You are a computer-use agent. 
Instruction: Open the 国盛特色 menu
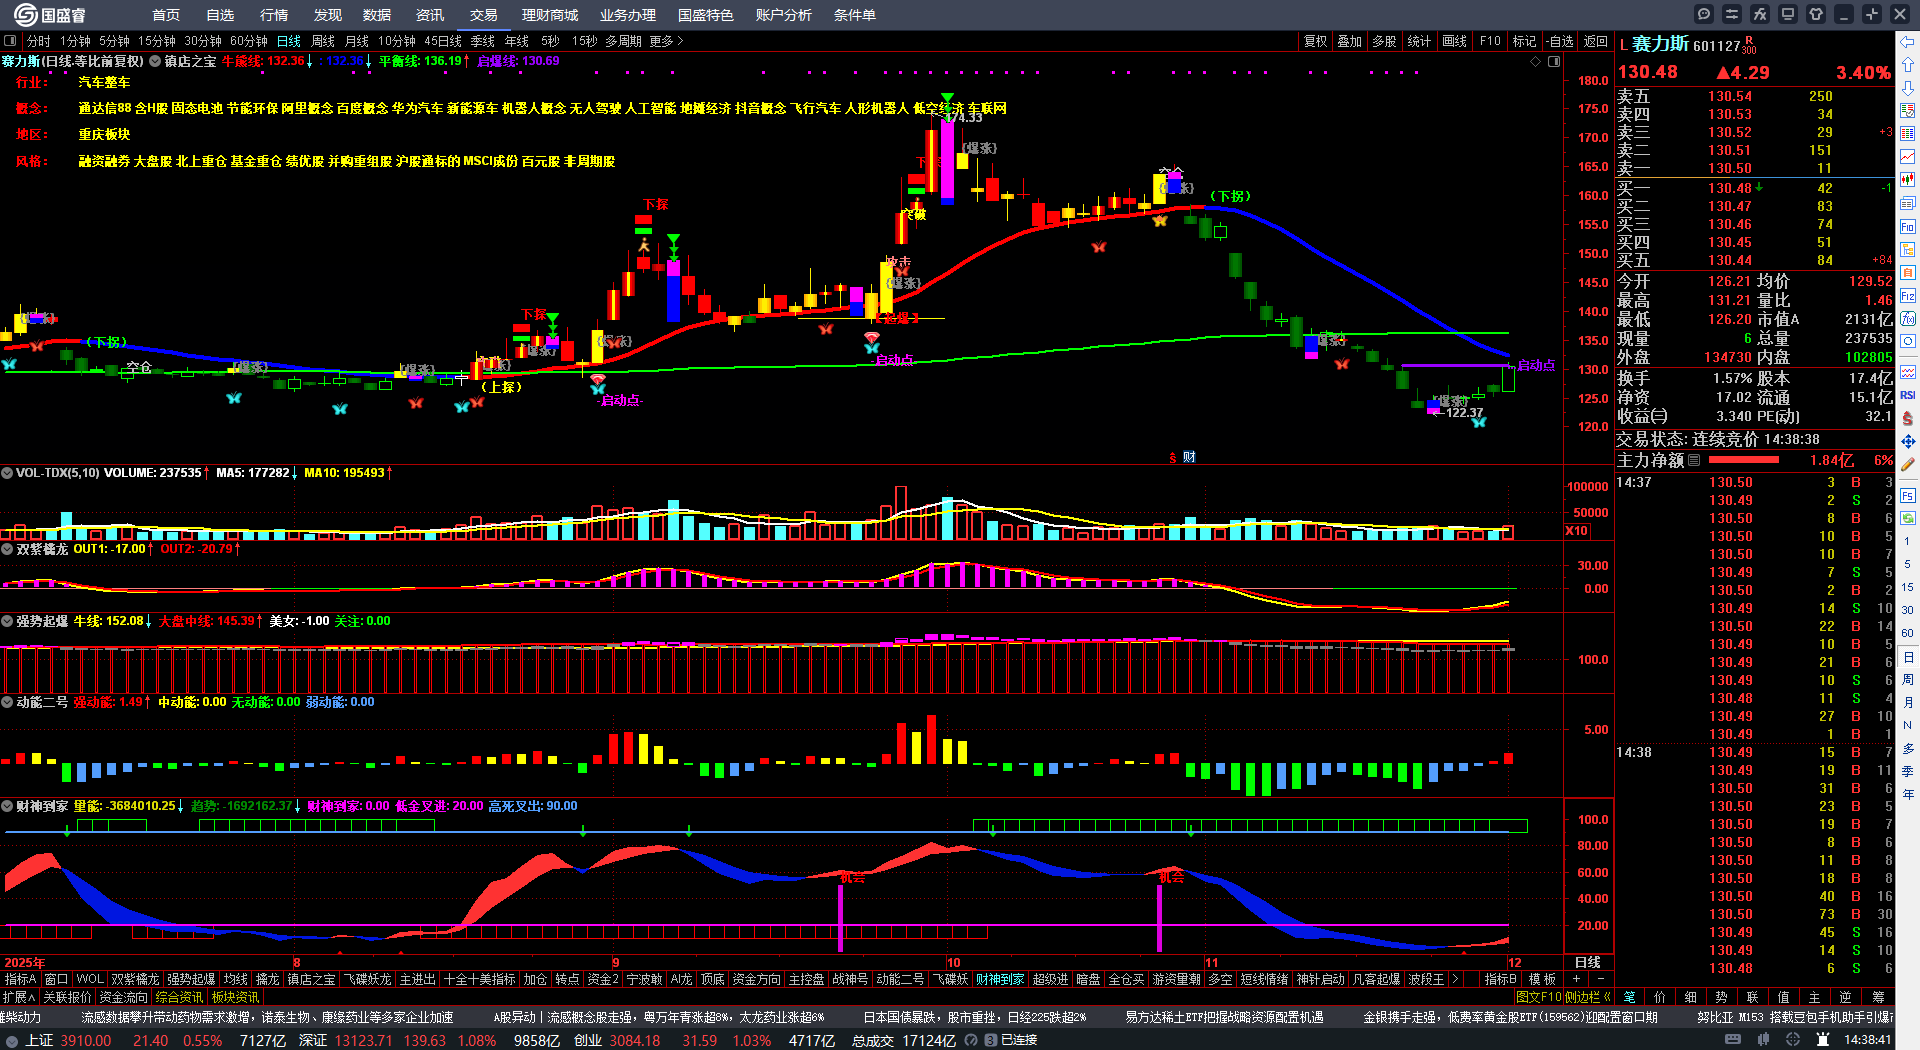(x=706, y=15)
